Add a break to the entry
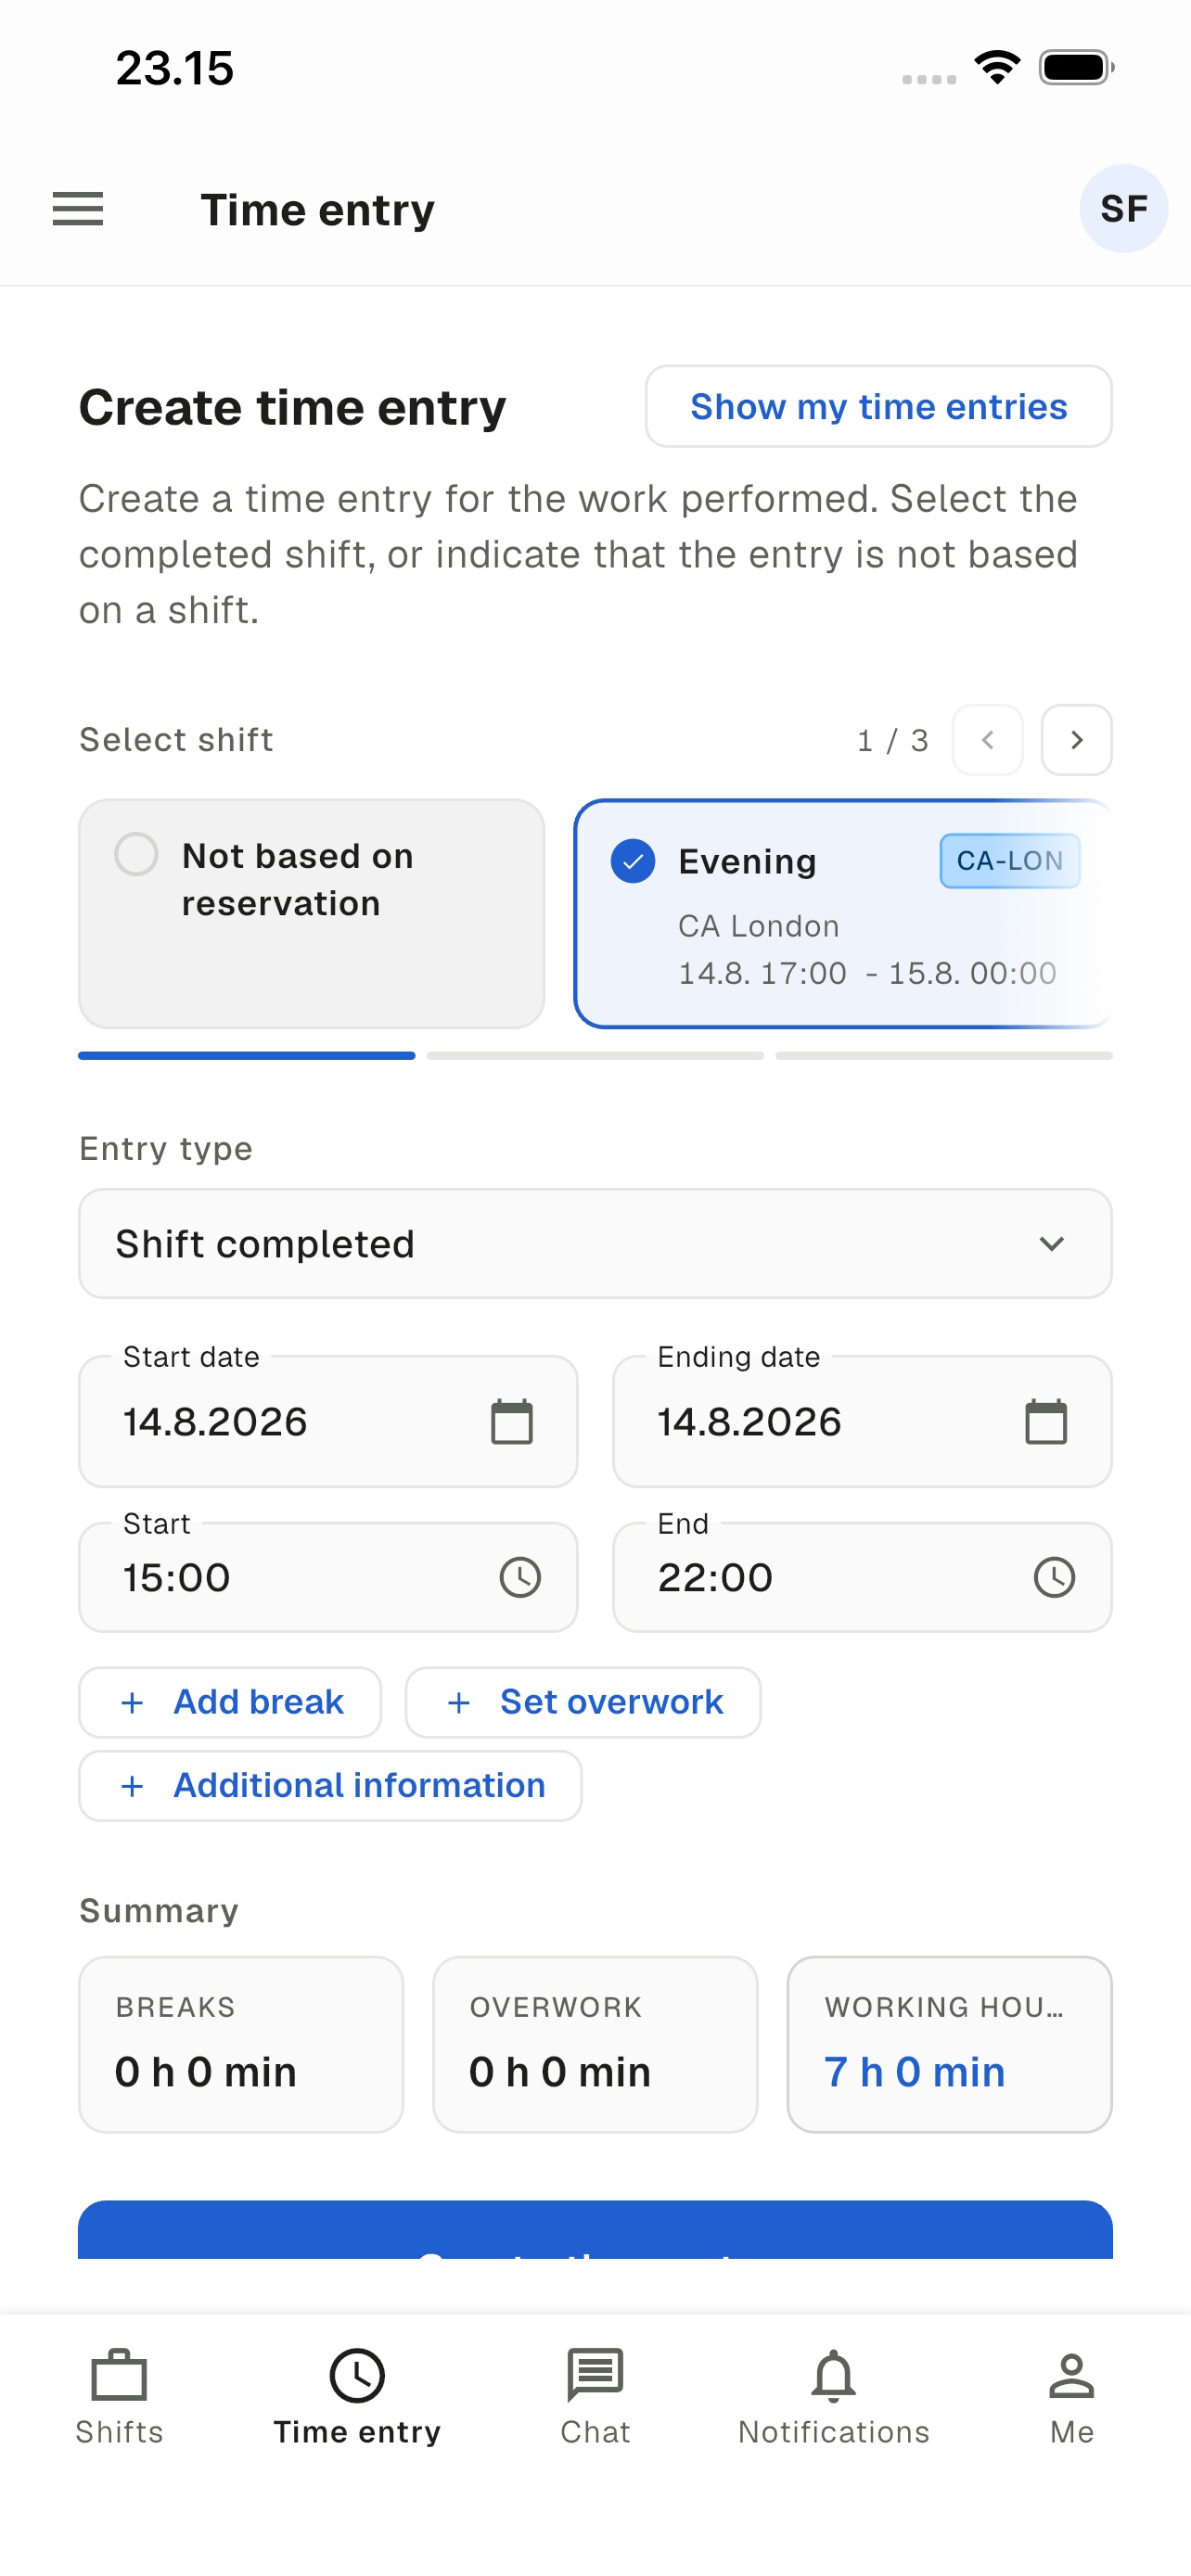The height and width of the screenshot is (2576, 1191). tap(230, 1702)
